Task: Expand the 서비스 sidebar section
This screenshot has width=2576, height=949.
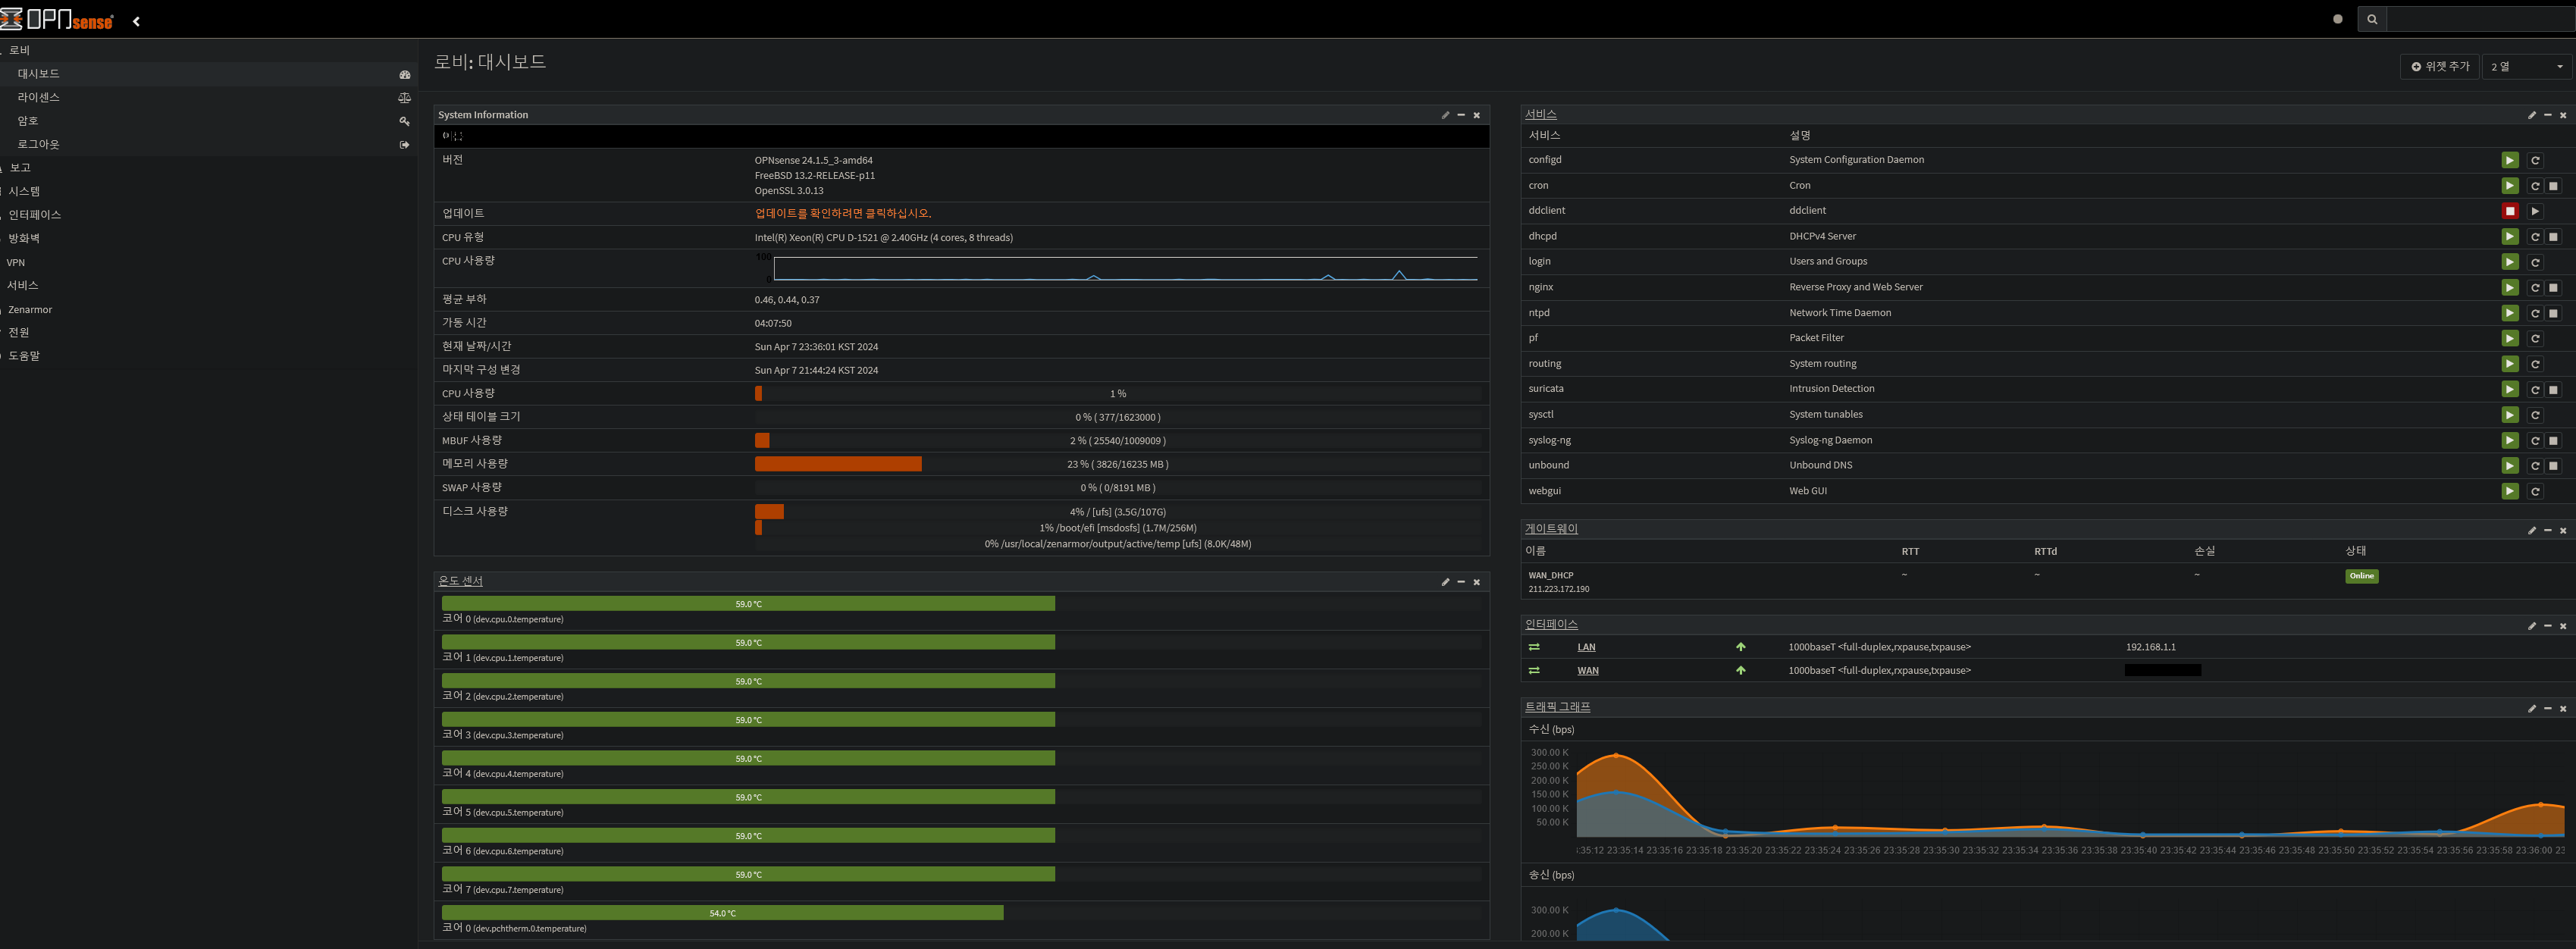Action: pyautogui.click(x=208, y=285)
